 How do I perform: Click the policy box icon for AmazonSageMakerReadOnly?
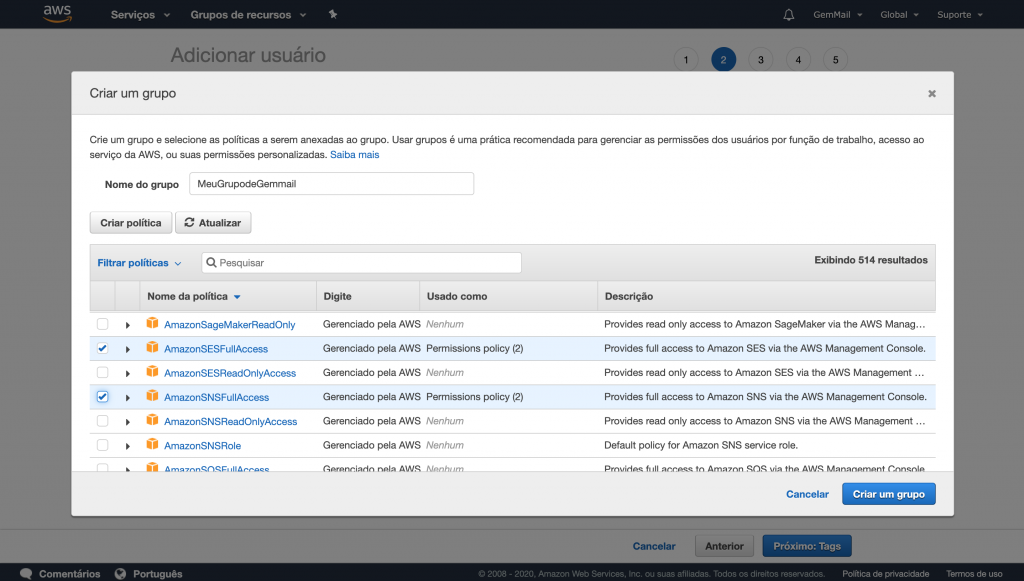(152, 323)
